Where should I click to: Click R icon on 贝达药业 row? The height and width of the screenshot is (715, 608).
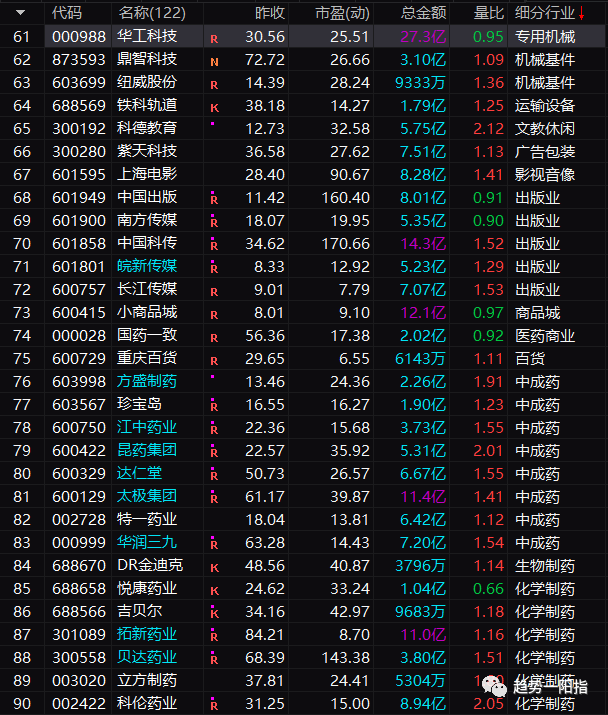[214, 658]
